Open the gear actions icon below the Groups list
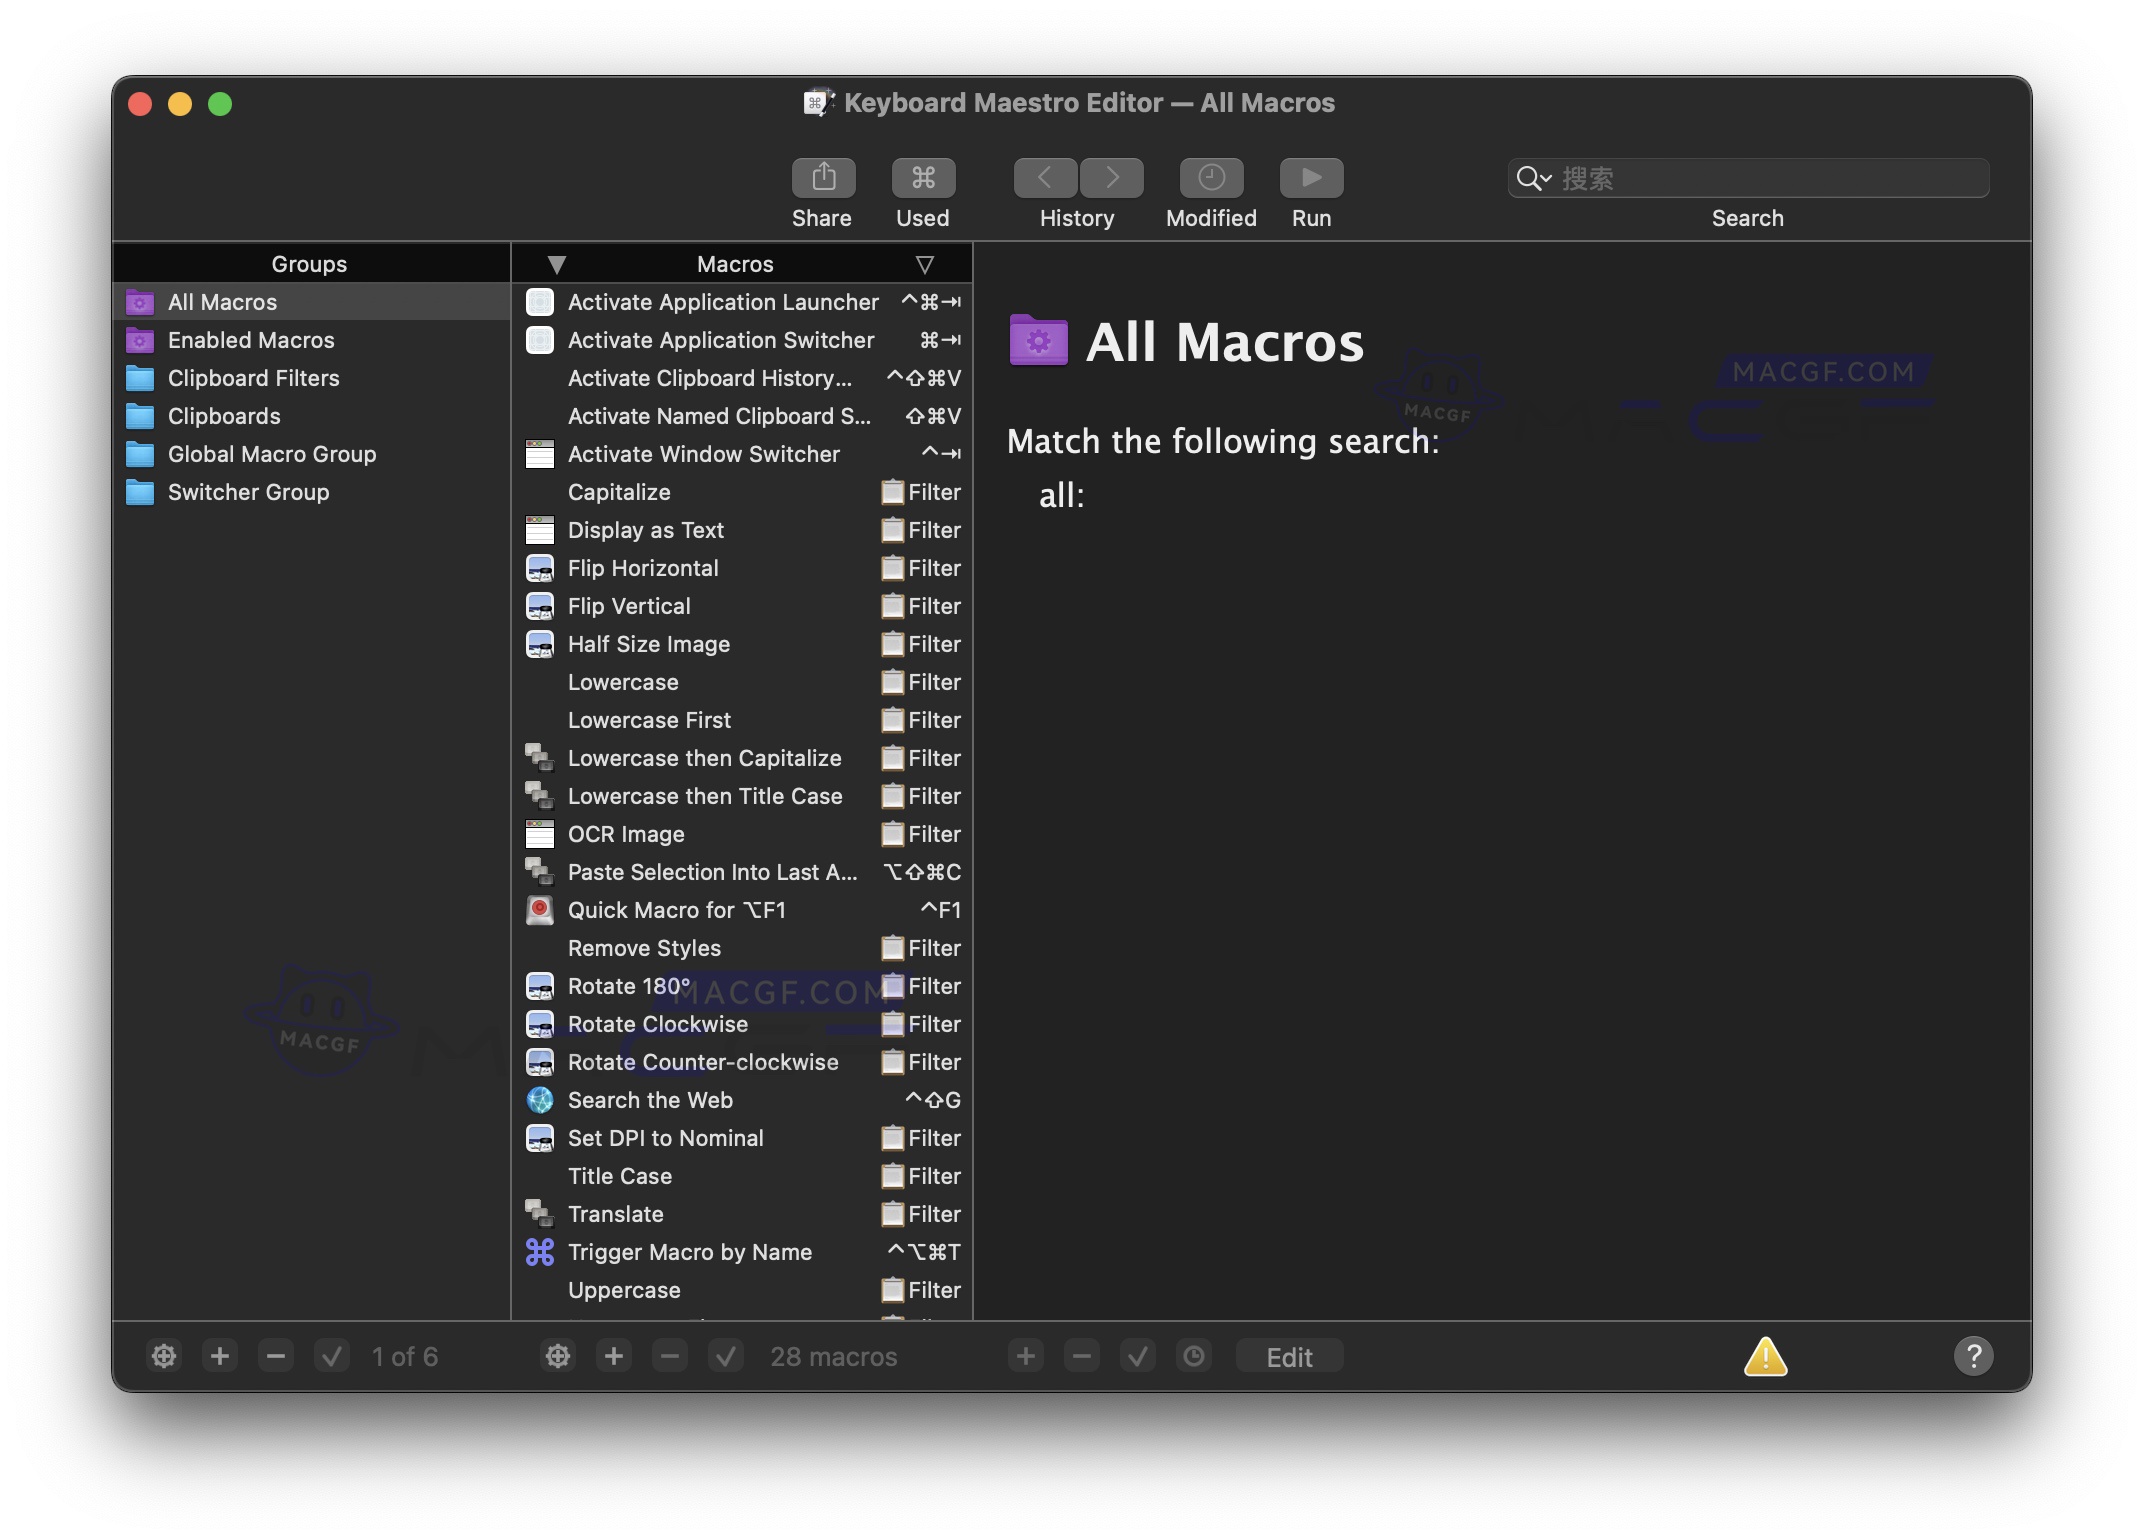Viewport: 2144px width, 1540px height. point(164,1356)
